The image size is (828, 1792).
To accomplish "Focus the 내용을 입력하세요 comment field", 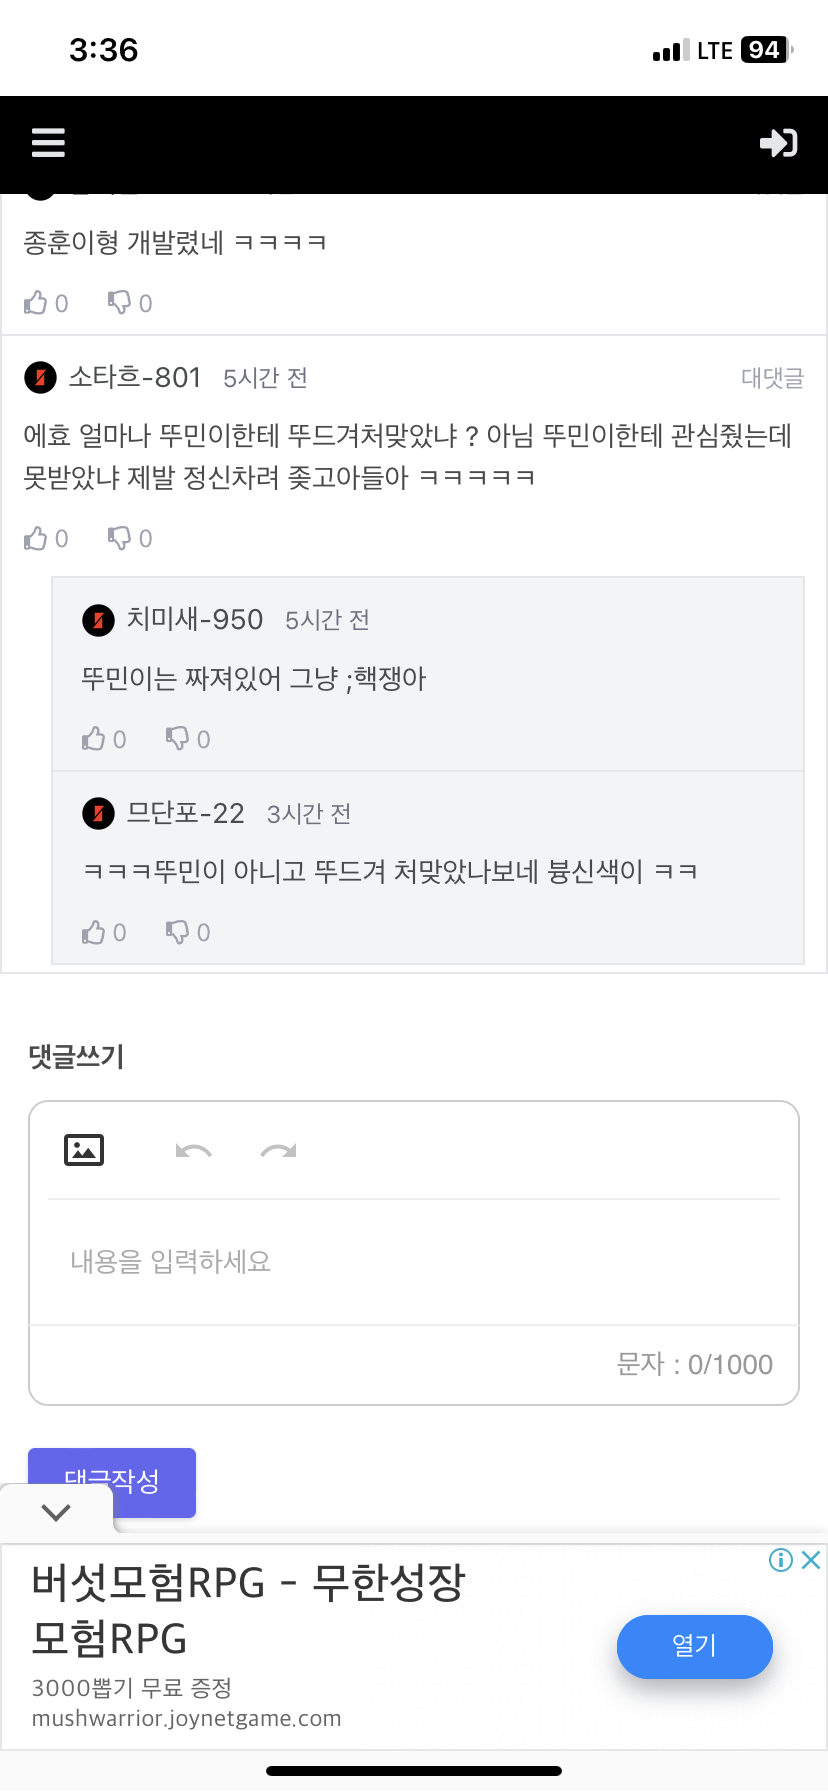I will (414, 1262).
